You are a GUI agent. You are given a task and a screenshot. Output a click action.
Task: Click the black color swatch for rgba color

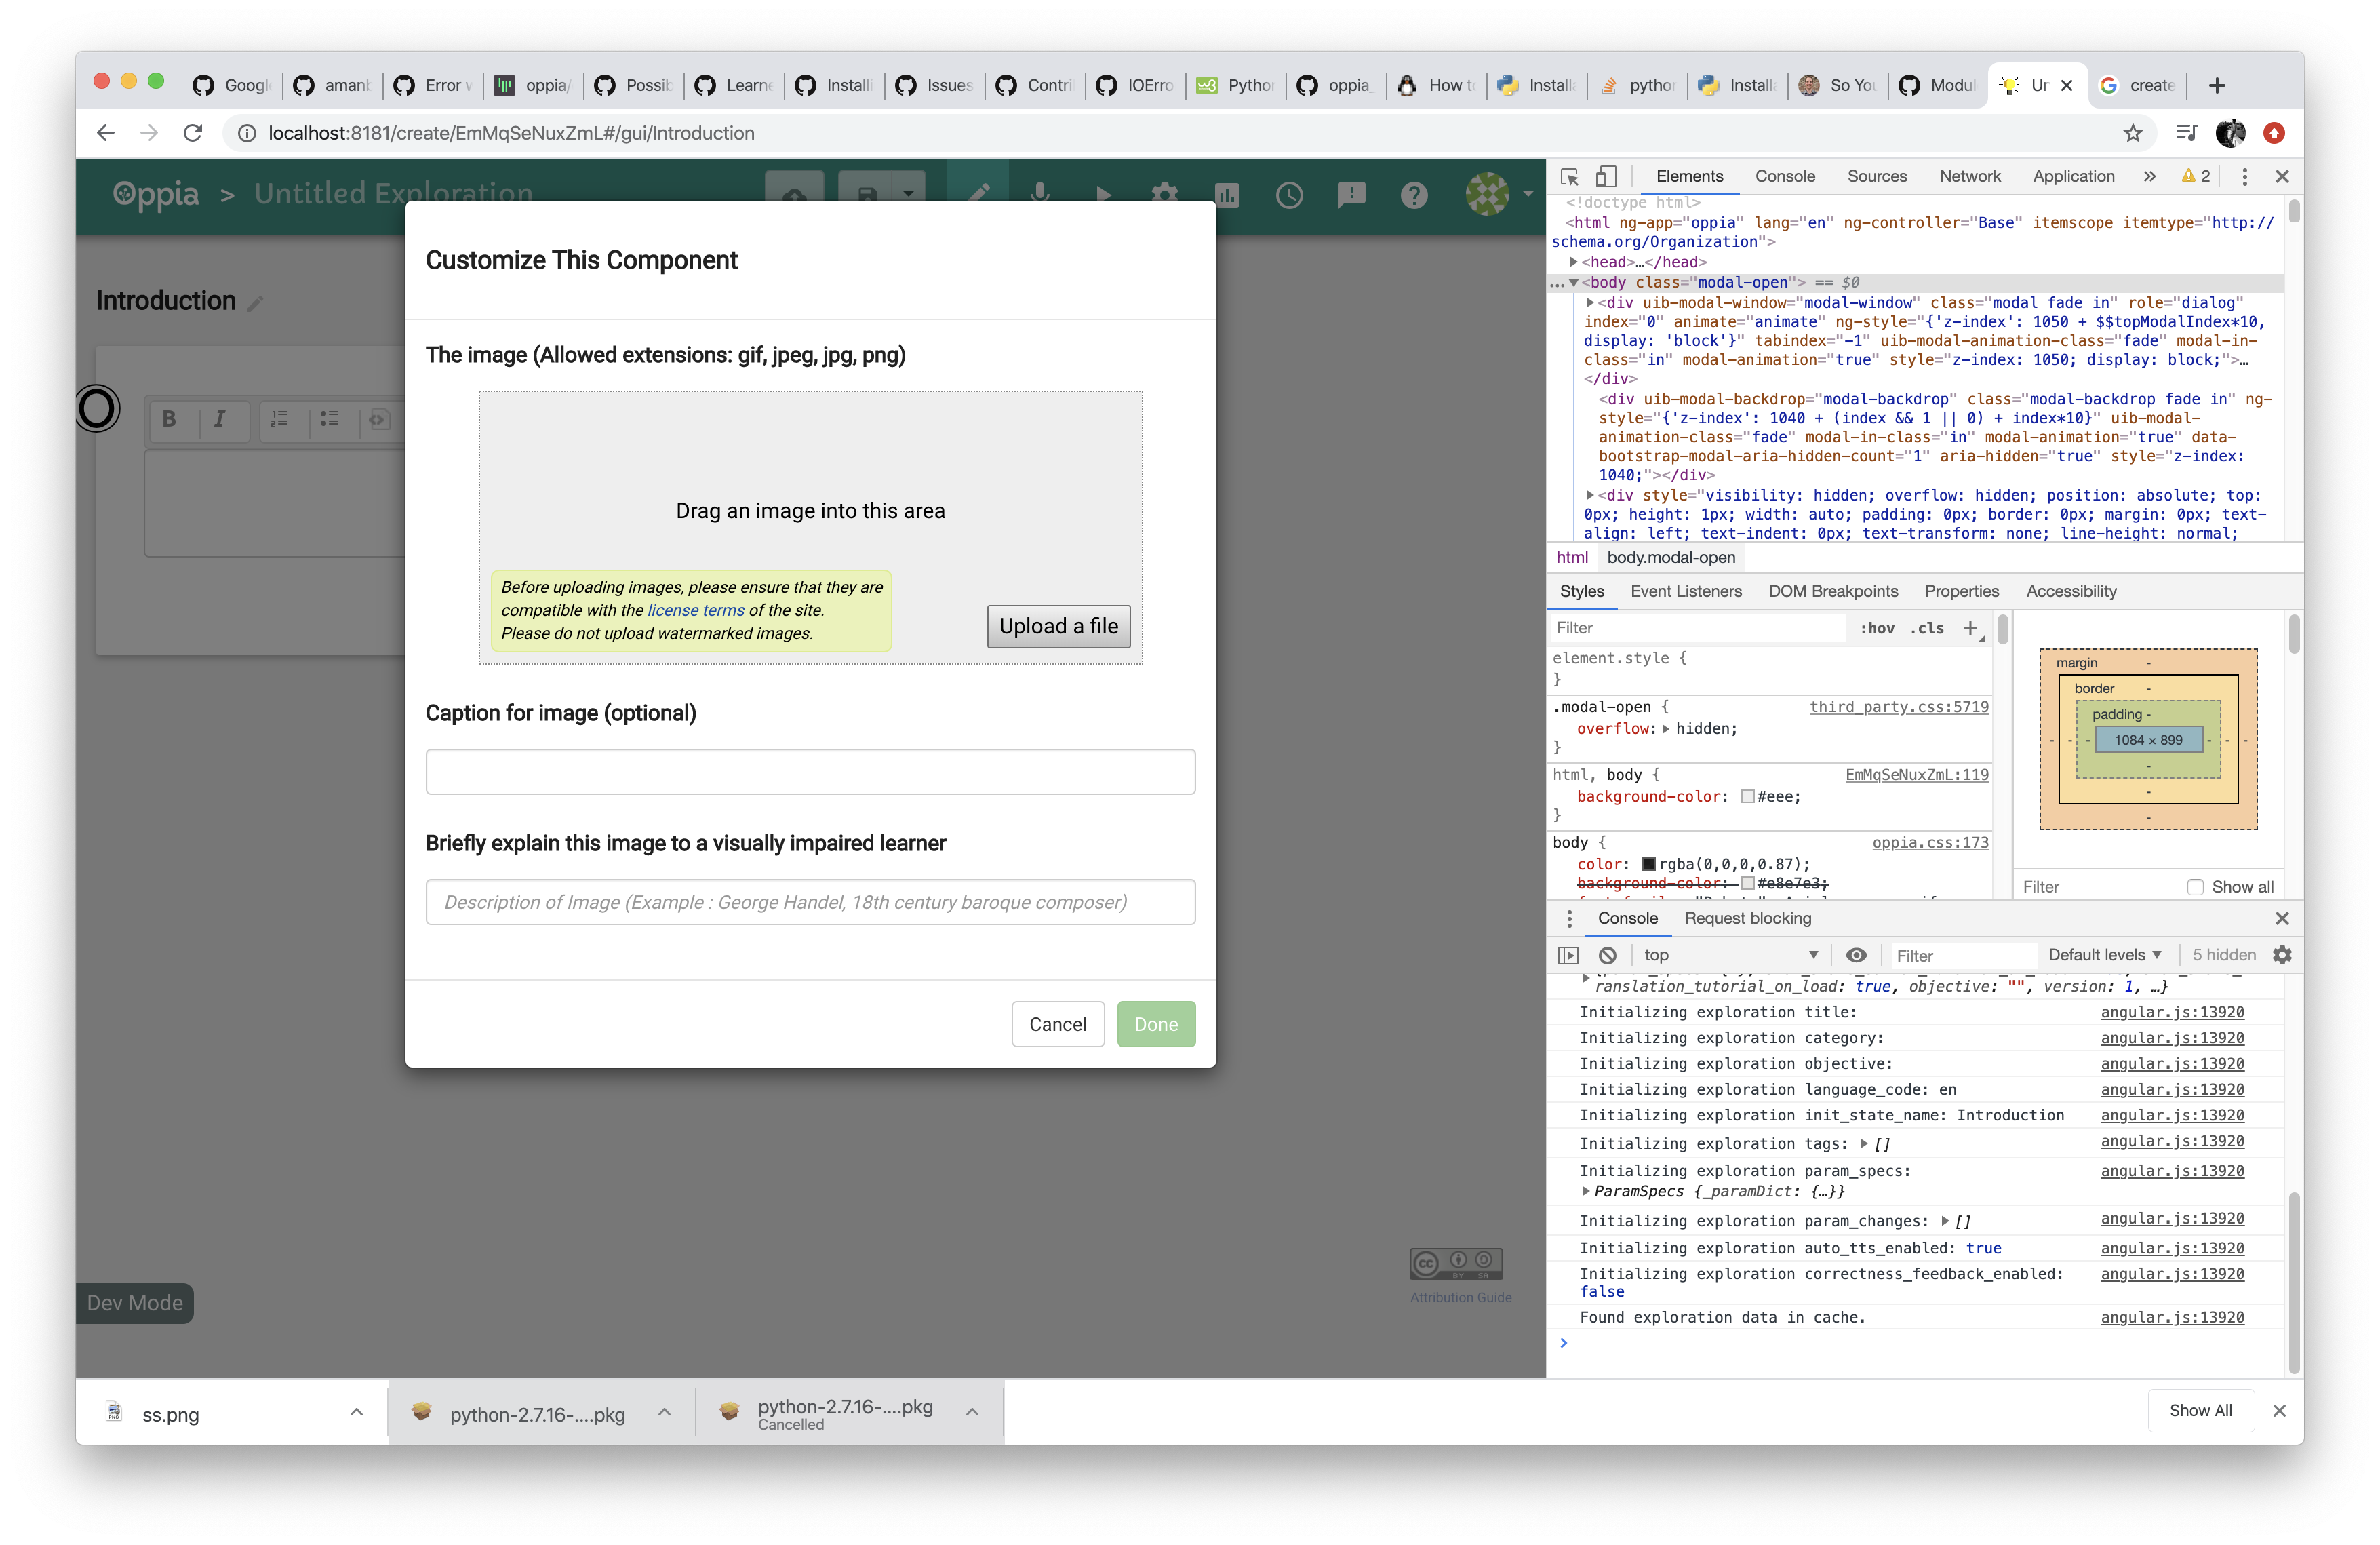1649,864
